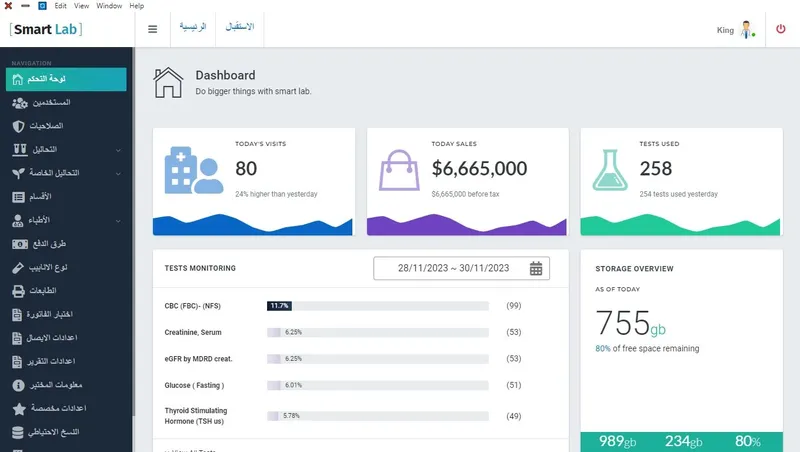Image resolution: width=800 pixels, height=452 pixels.
Task: Click the (99) count for CBC
Action: pos(514,306)
